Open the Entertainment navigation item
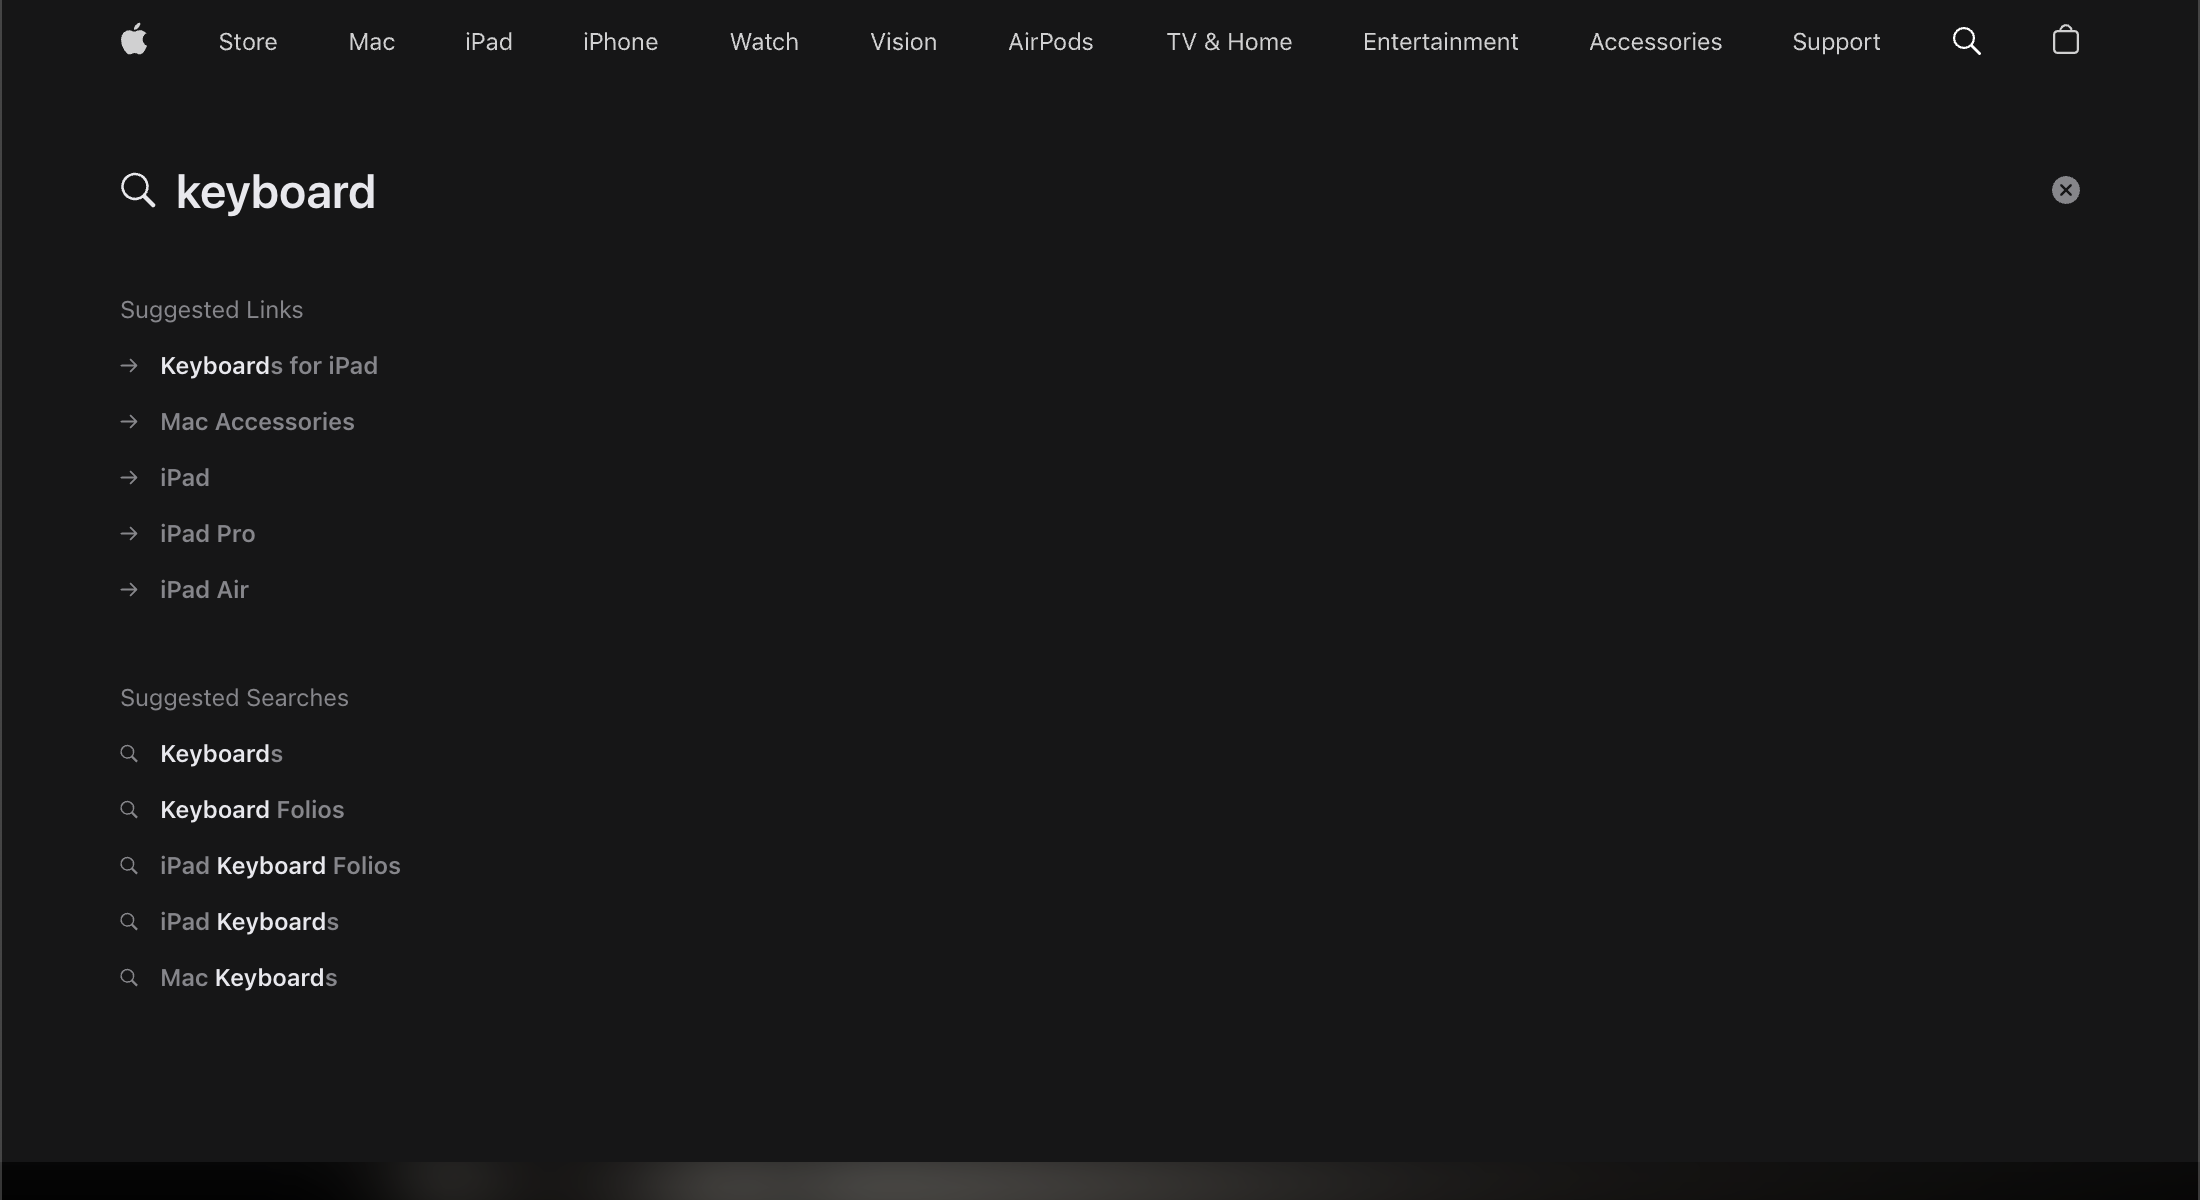The image size is (2200, 1200). (x=1440, y=41)
